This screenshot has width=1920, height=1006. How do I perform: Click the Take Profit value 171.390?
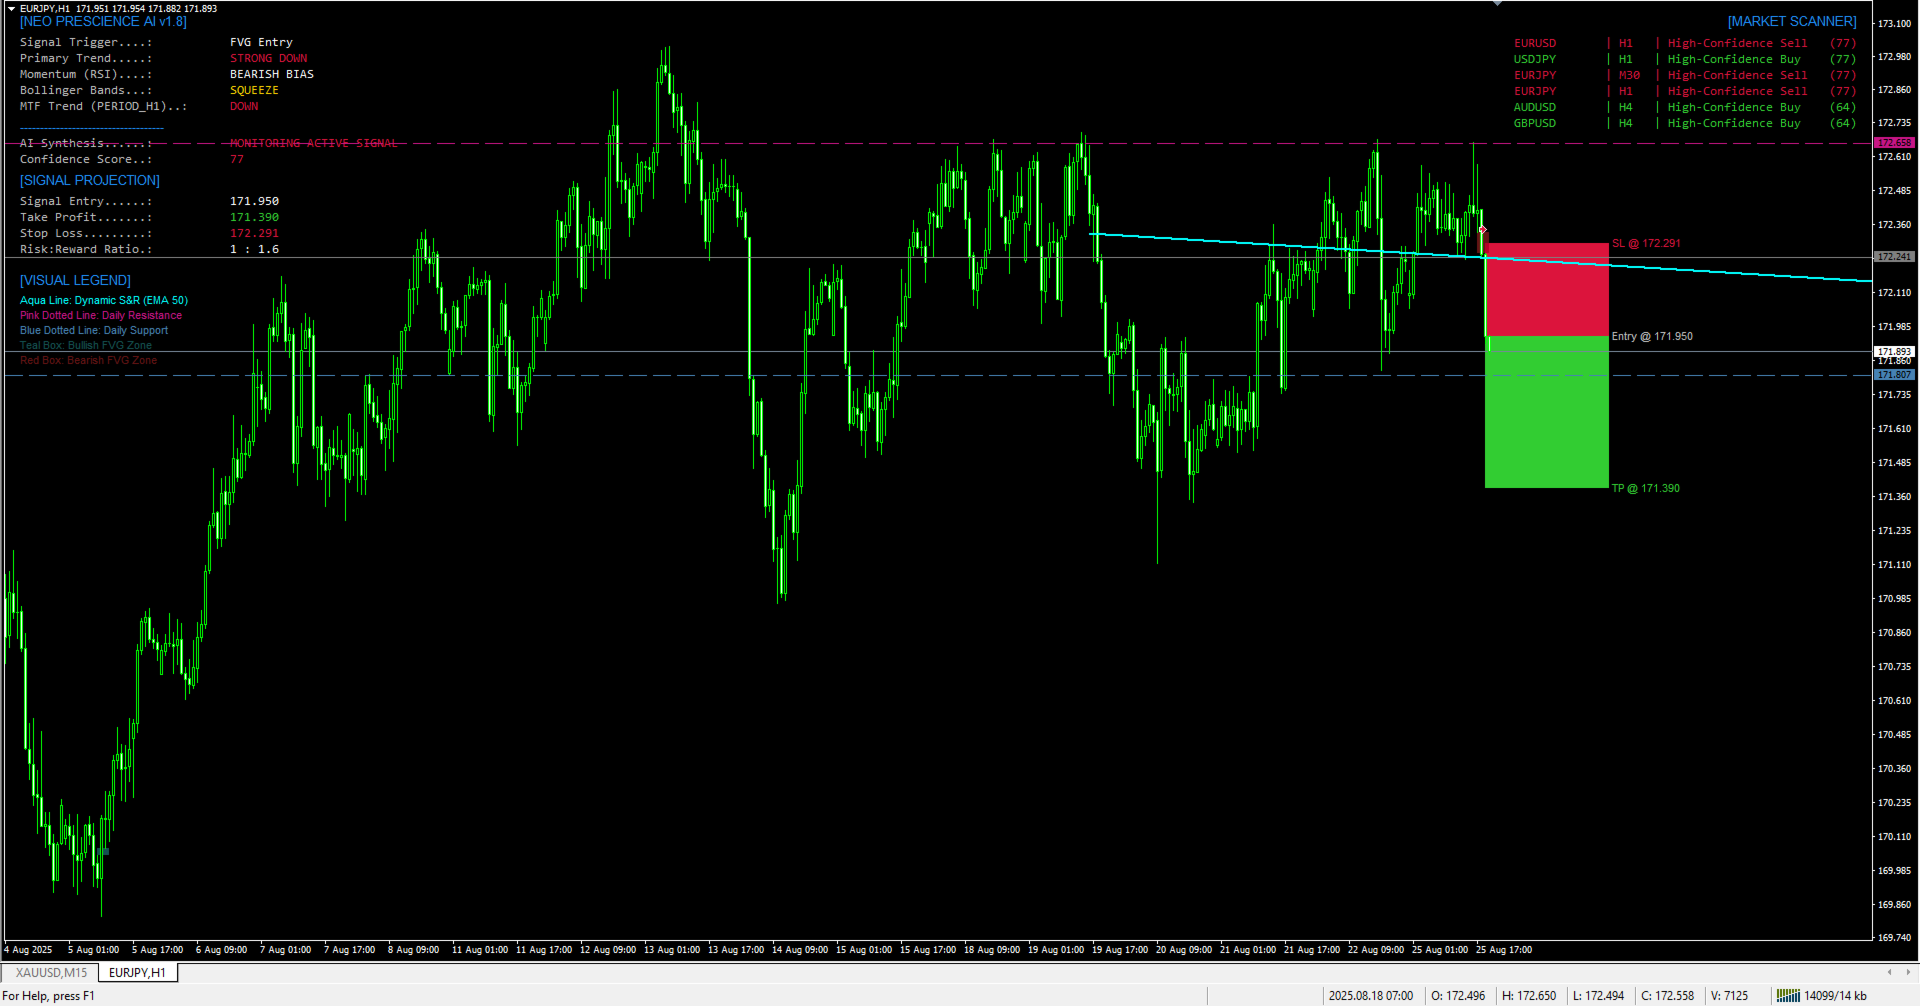(x=254, y=217)
